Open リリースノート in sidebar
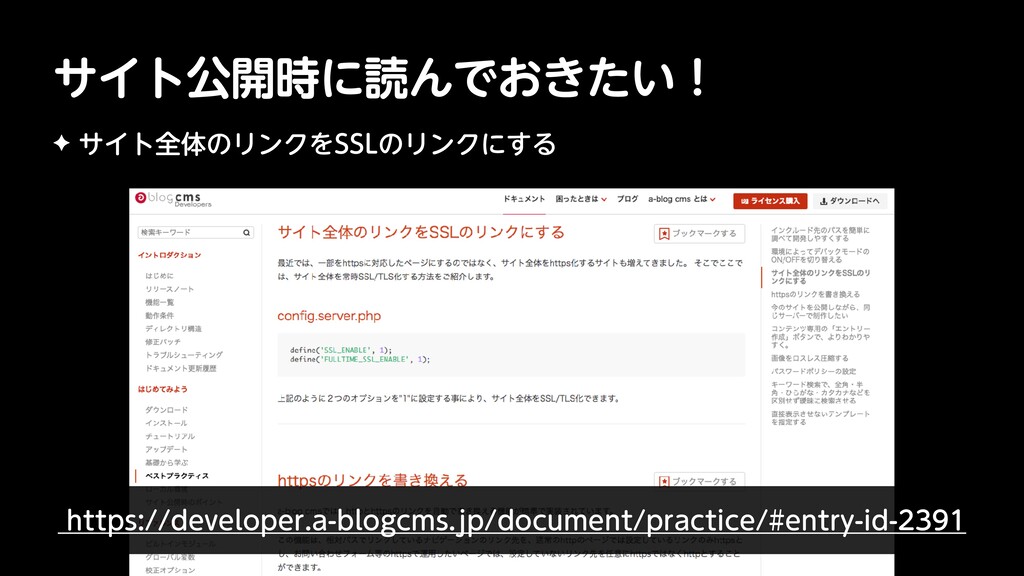 click(169, 289)
